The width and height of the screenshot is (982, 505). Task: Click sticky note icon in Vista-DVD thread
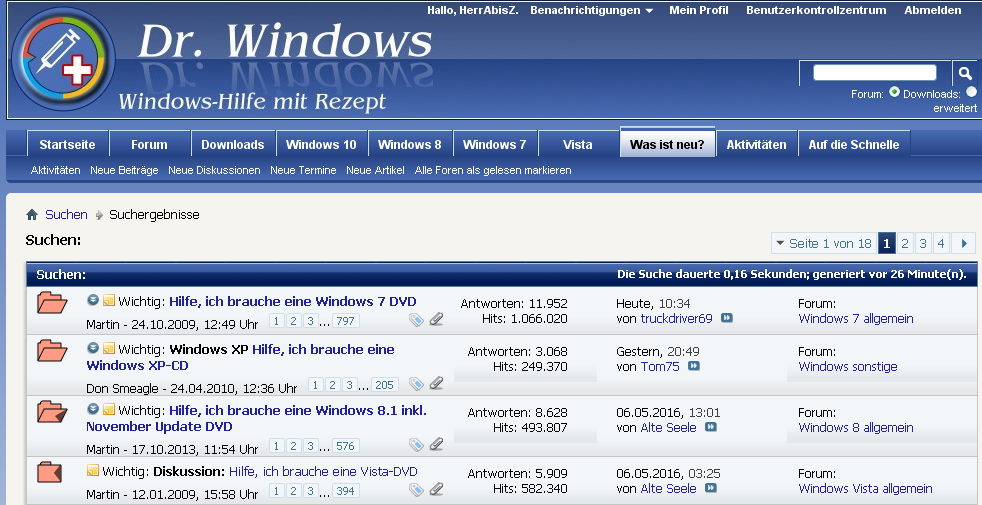point(93,470)
